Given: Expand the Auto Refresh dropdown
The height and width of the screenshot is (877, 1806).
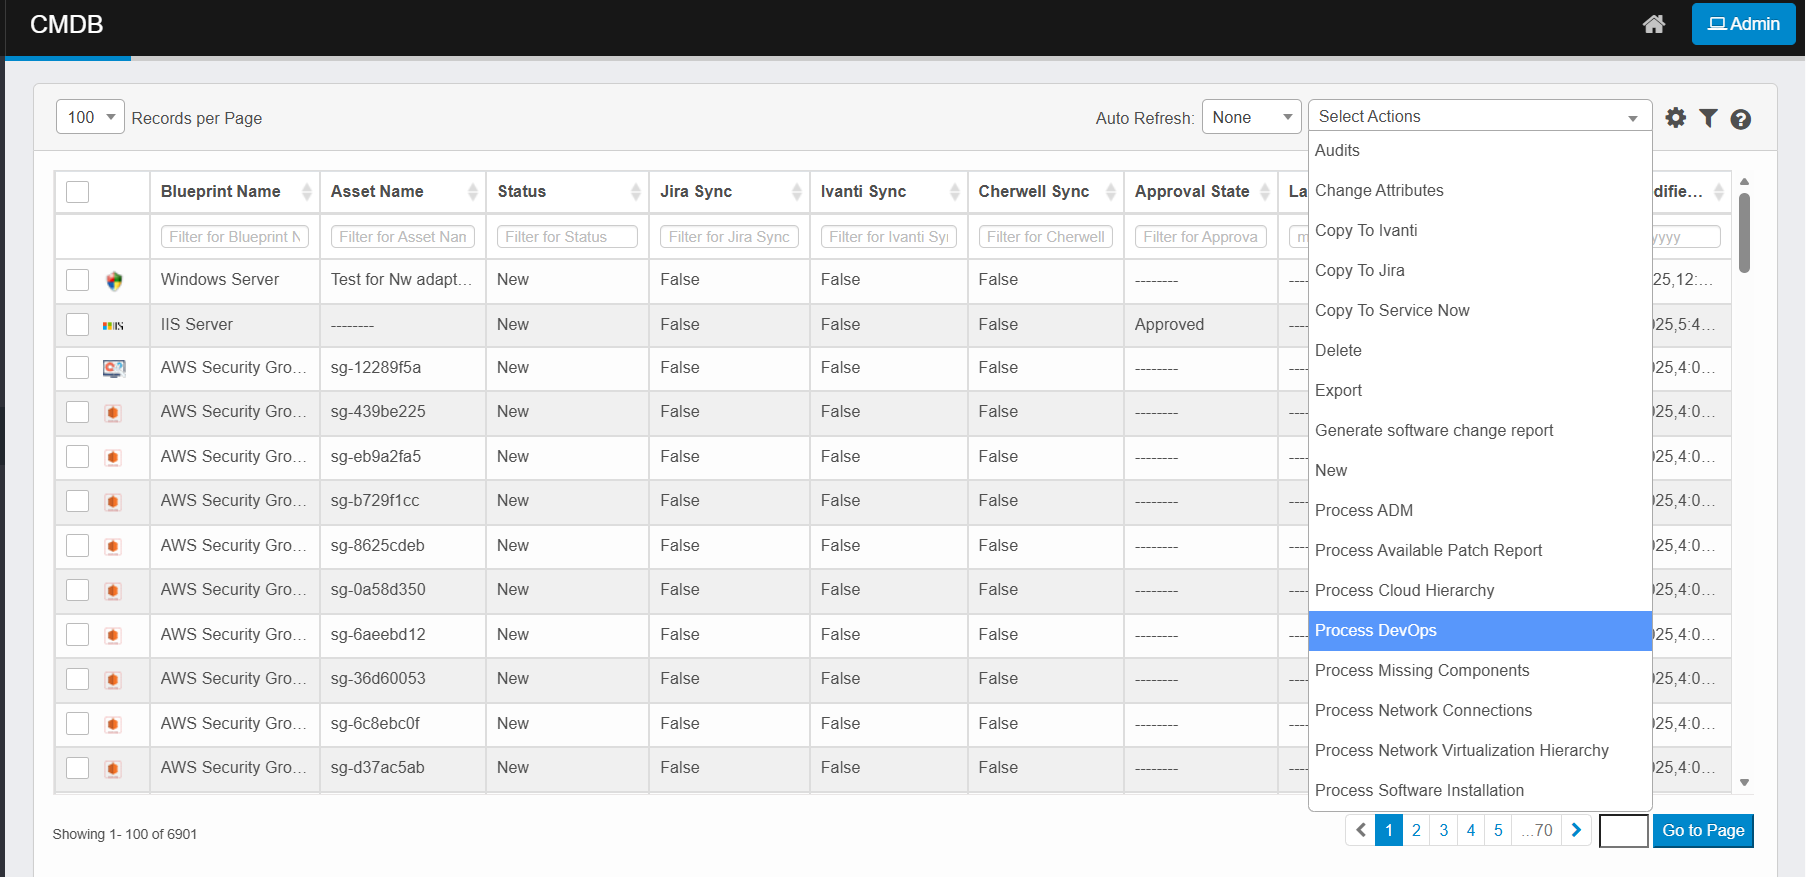Looking at the screenshot, I should [x=1251, y=117].
